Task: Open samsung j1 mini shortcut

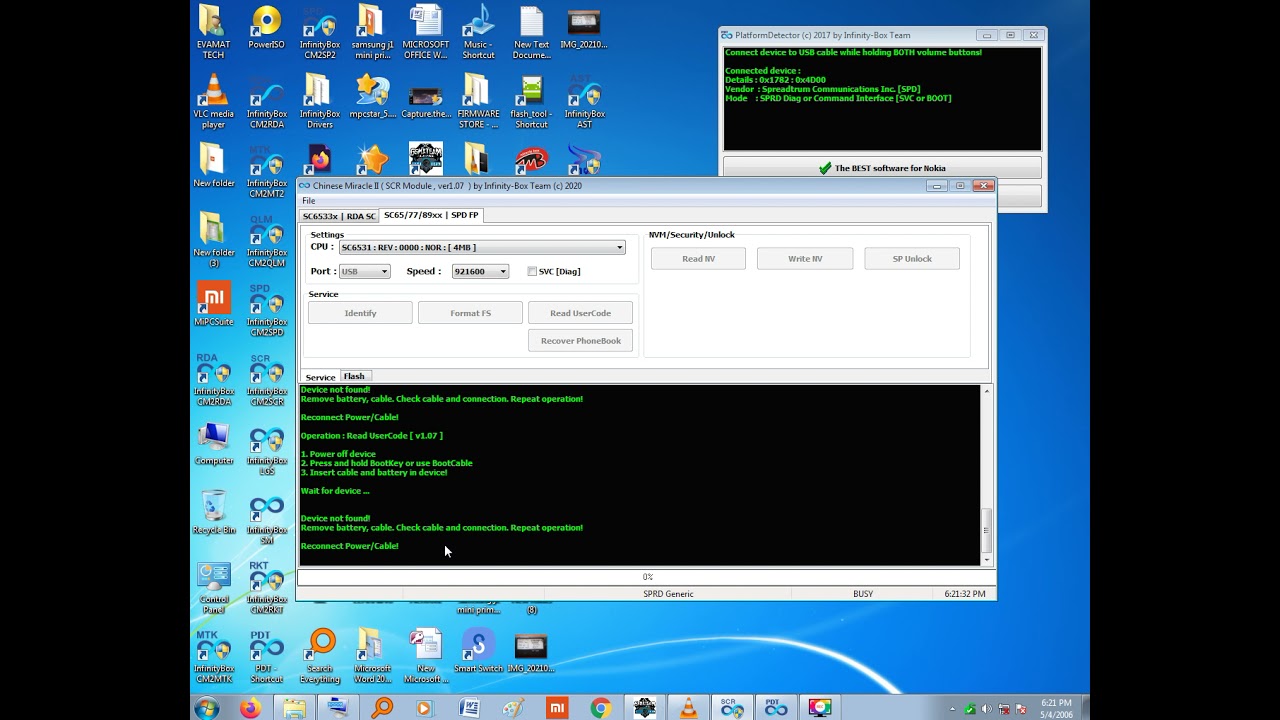Action: point(372,30)
